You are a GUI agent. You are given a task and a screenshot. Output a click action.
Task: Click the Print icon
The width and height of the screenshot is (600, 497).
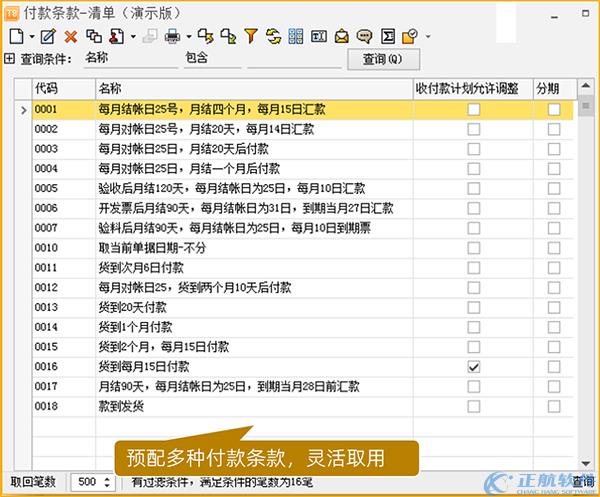point(172,37)
